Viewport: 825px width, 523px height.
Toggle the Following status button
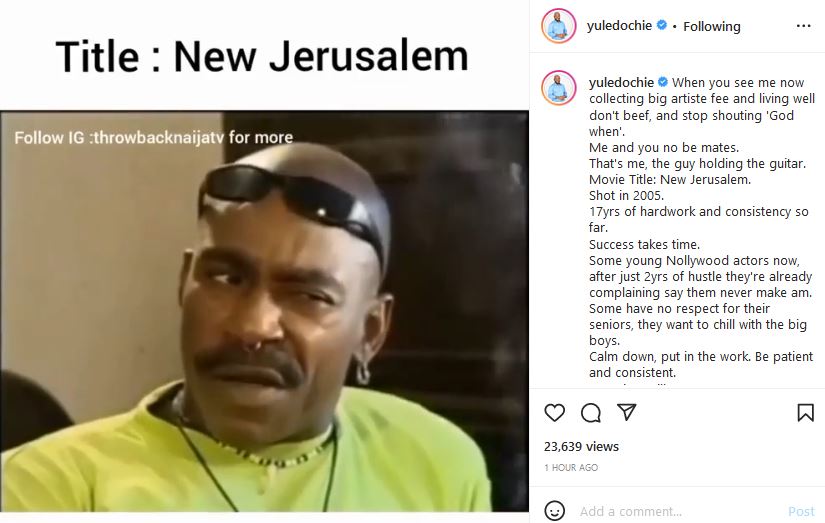click(711, 26)
